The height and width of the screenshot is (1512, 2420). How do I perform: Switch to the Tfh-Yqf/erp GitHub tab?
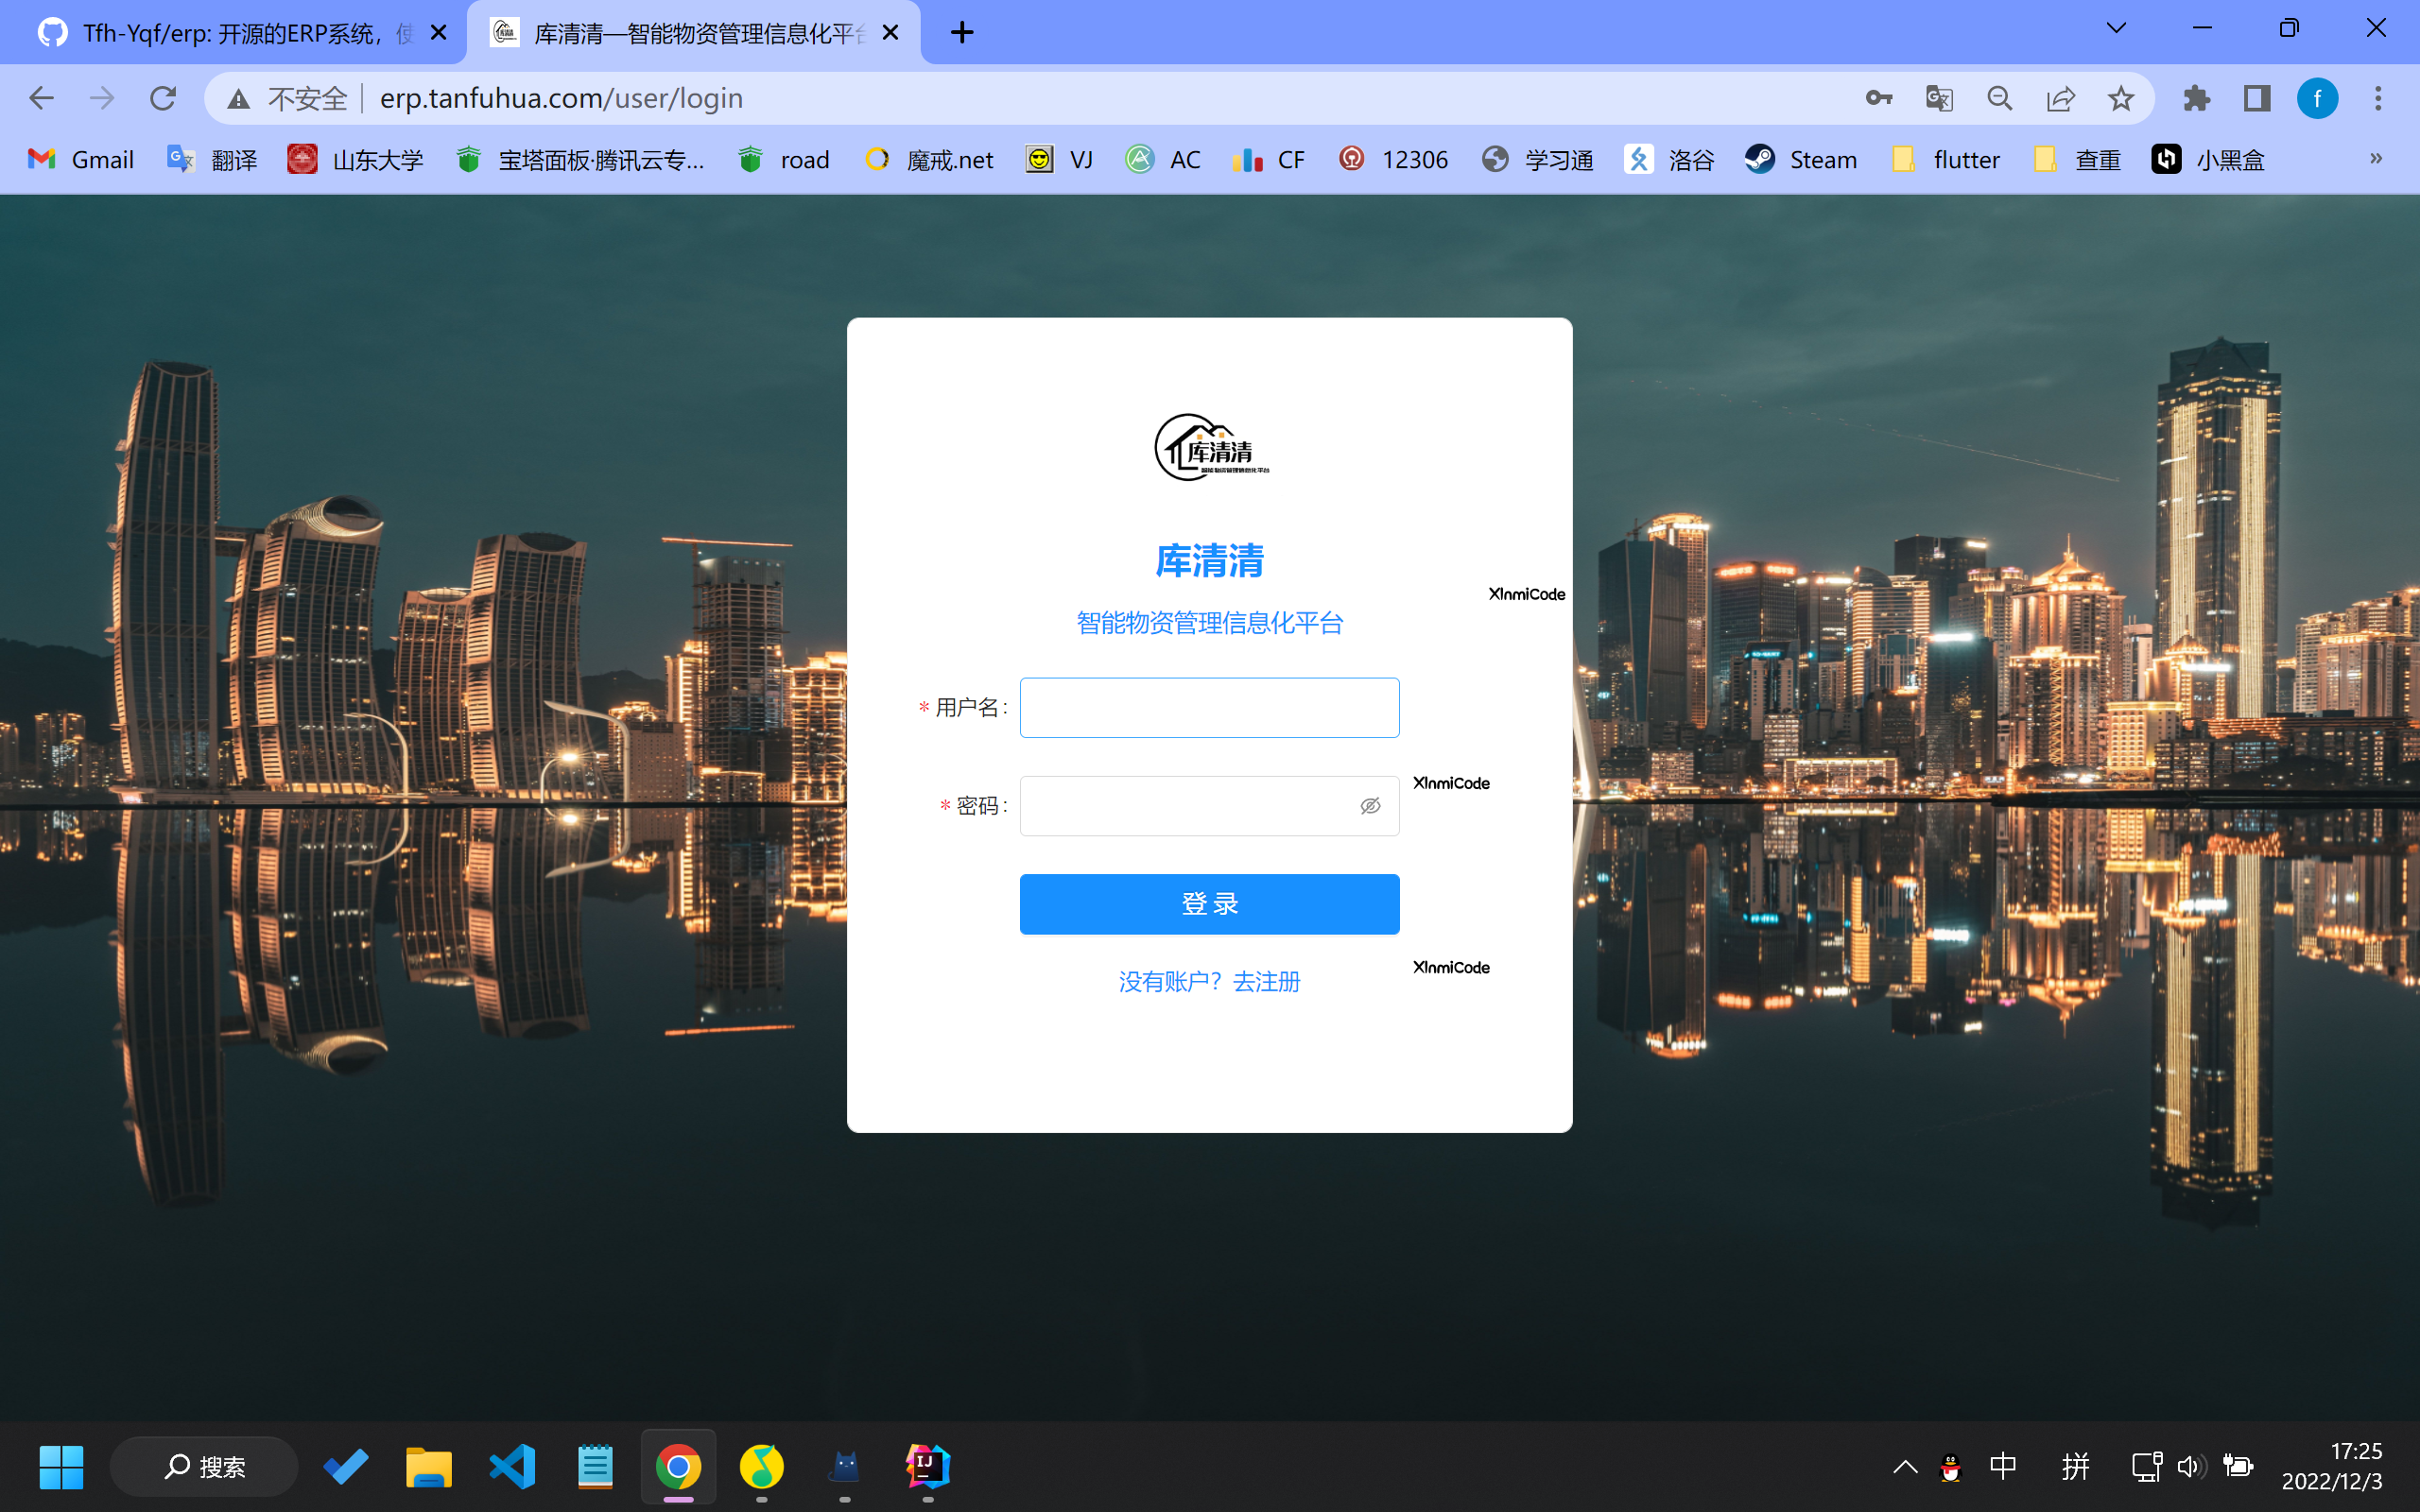tap(230, 31)
